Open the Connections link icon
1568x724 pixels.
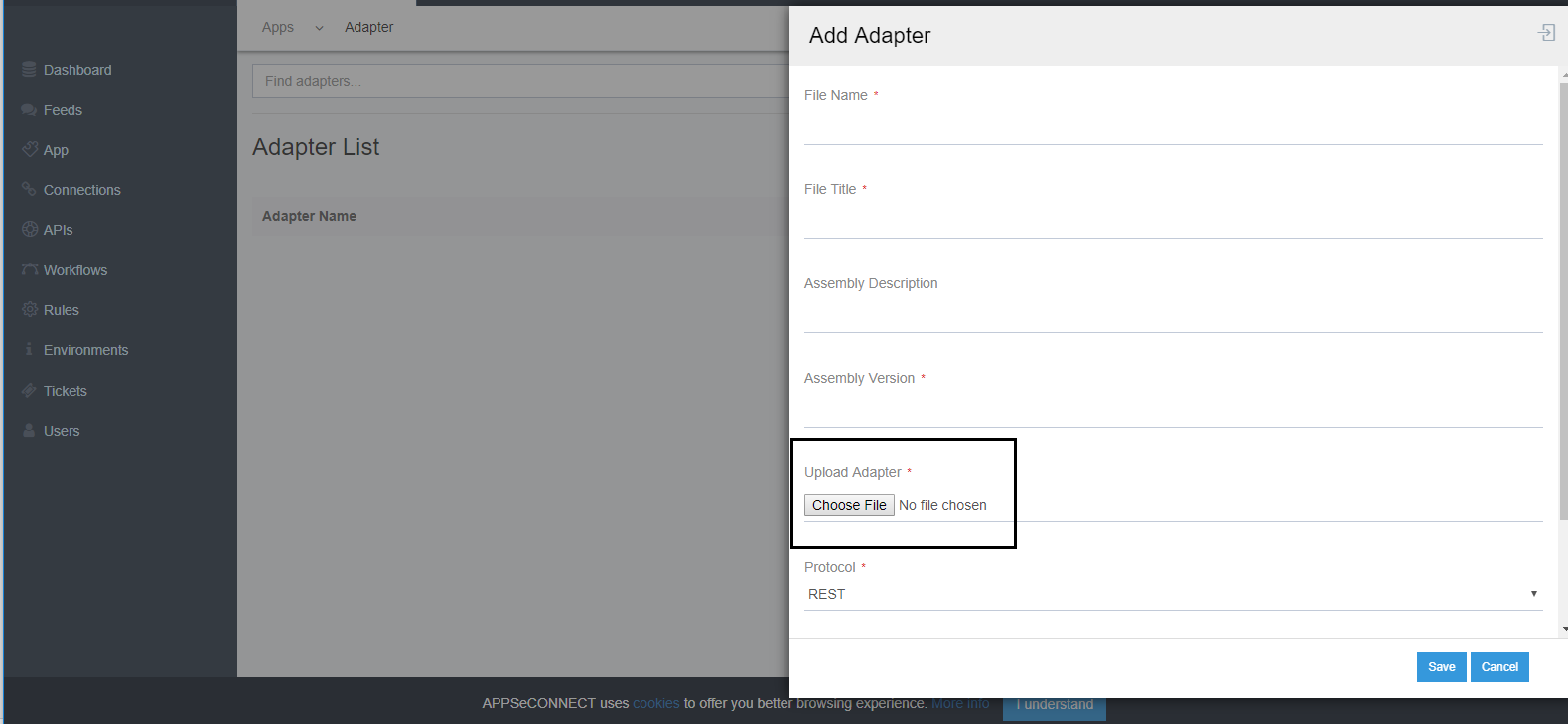coord(29,190)
